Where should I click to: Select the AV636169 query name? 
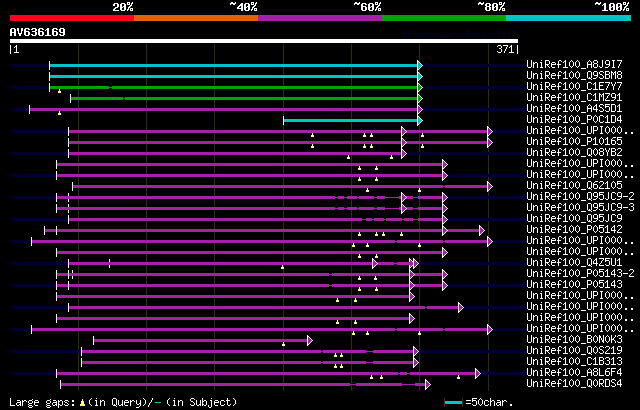[x=38, y=32]
